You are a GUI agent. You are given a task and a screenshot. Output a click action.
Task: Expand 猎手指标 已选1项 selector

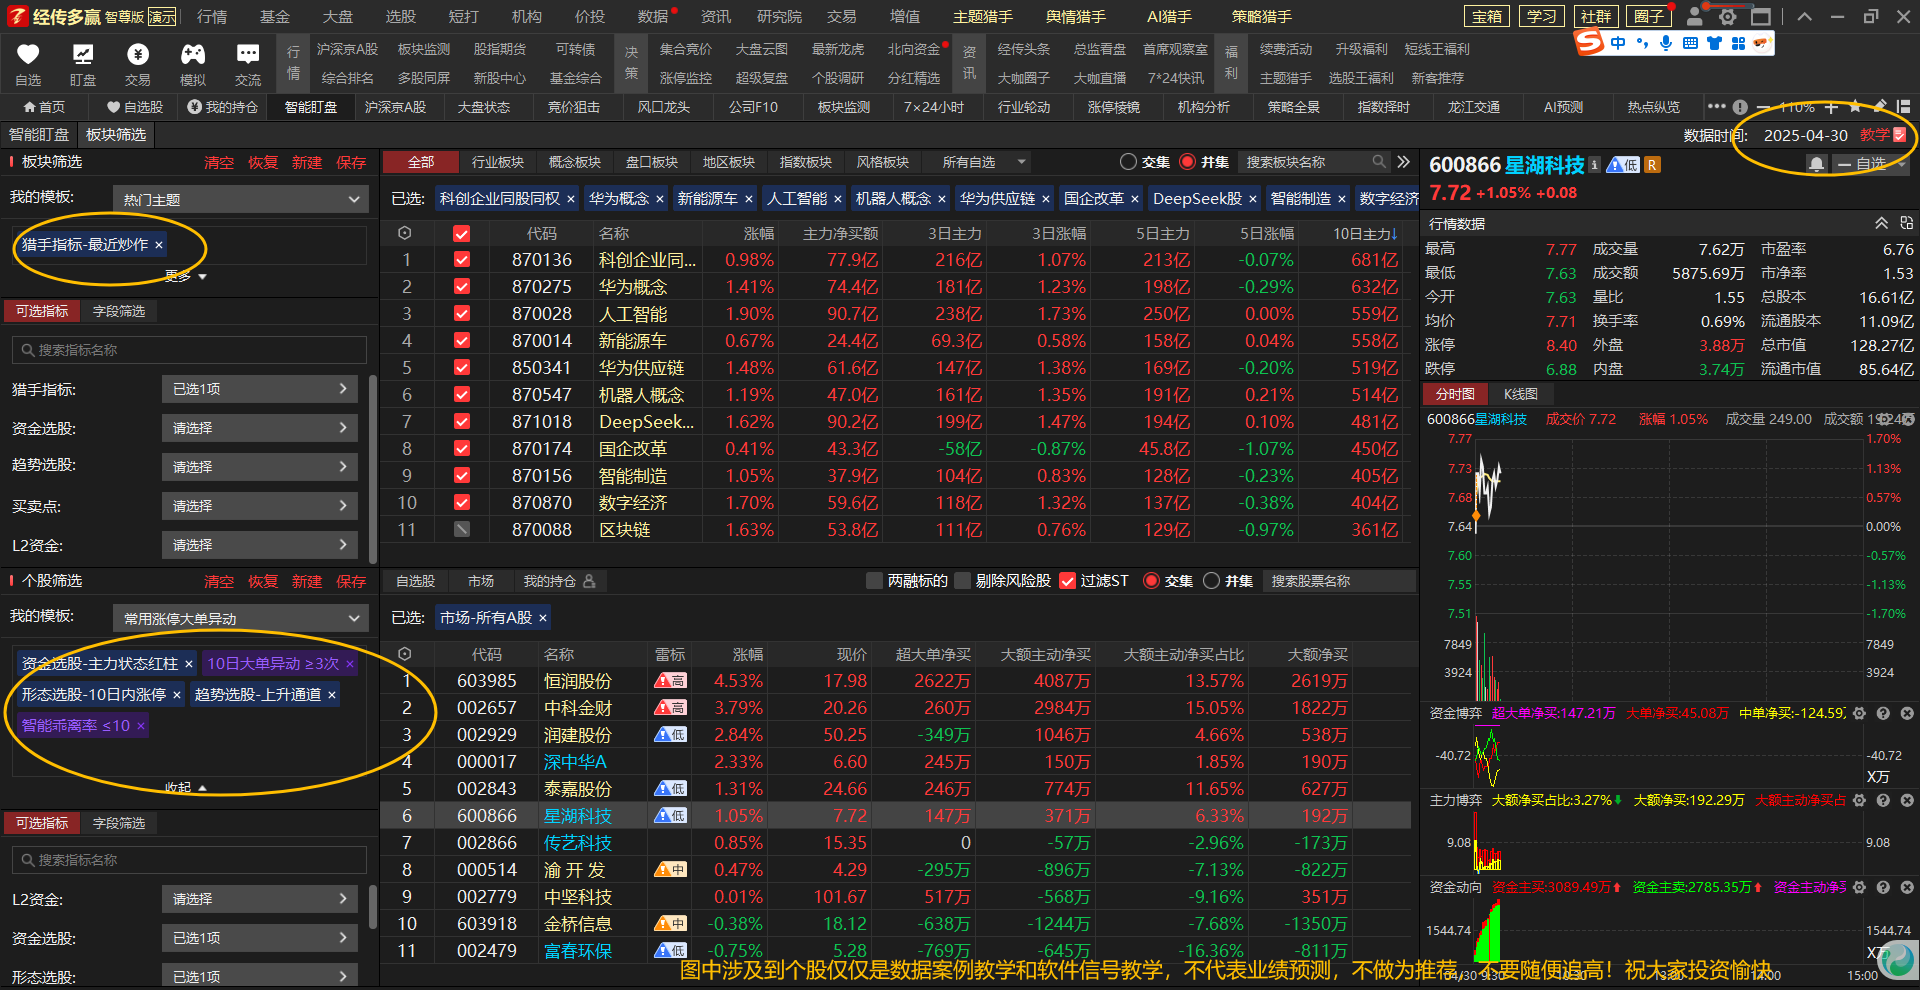(260, 389)
